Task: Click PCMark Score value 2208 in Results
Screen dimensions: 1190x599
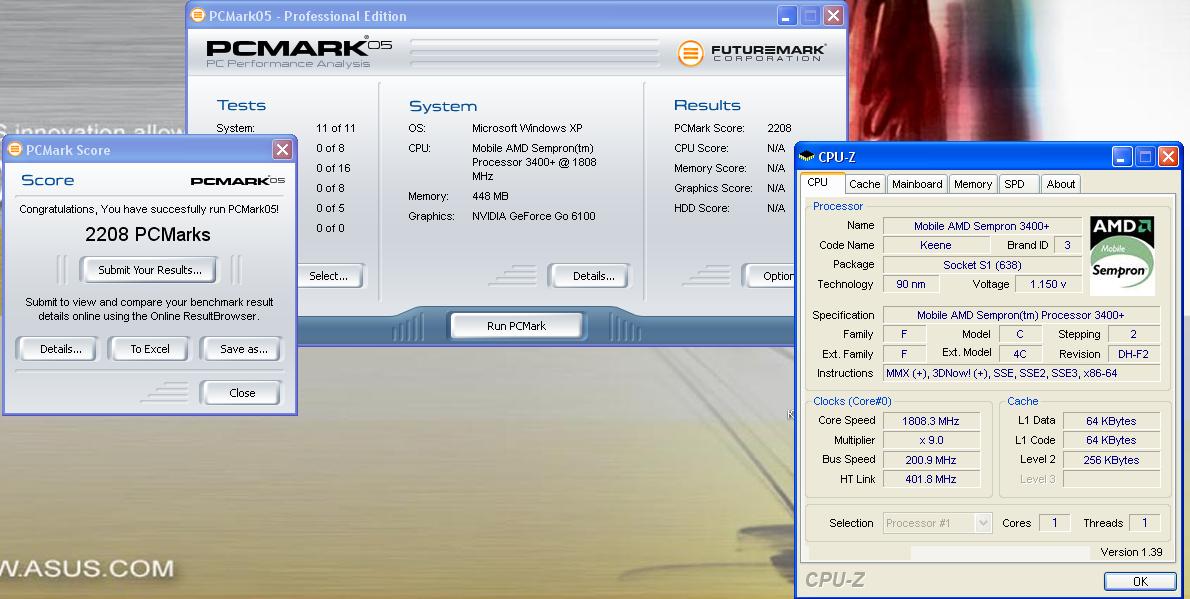Action: (779, 128)
